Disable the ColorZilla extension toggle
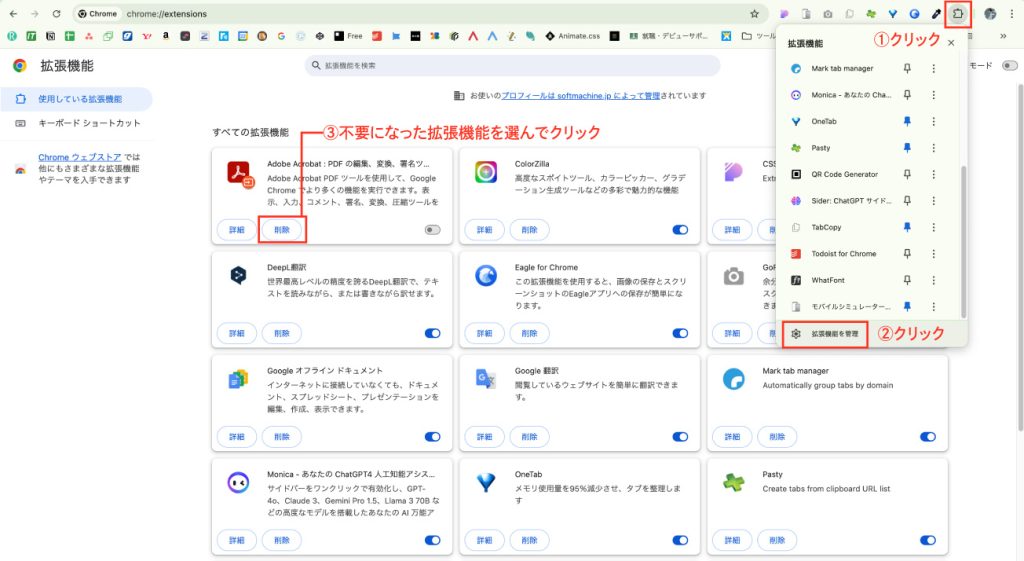Screen dimensions: 1024x561 [680, 230]
